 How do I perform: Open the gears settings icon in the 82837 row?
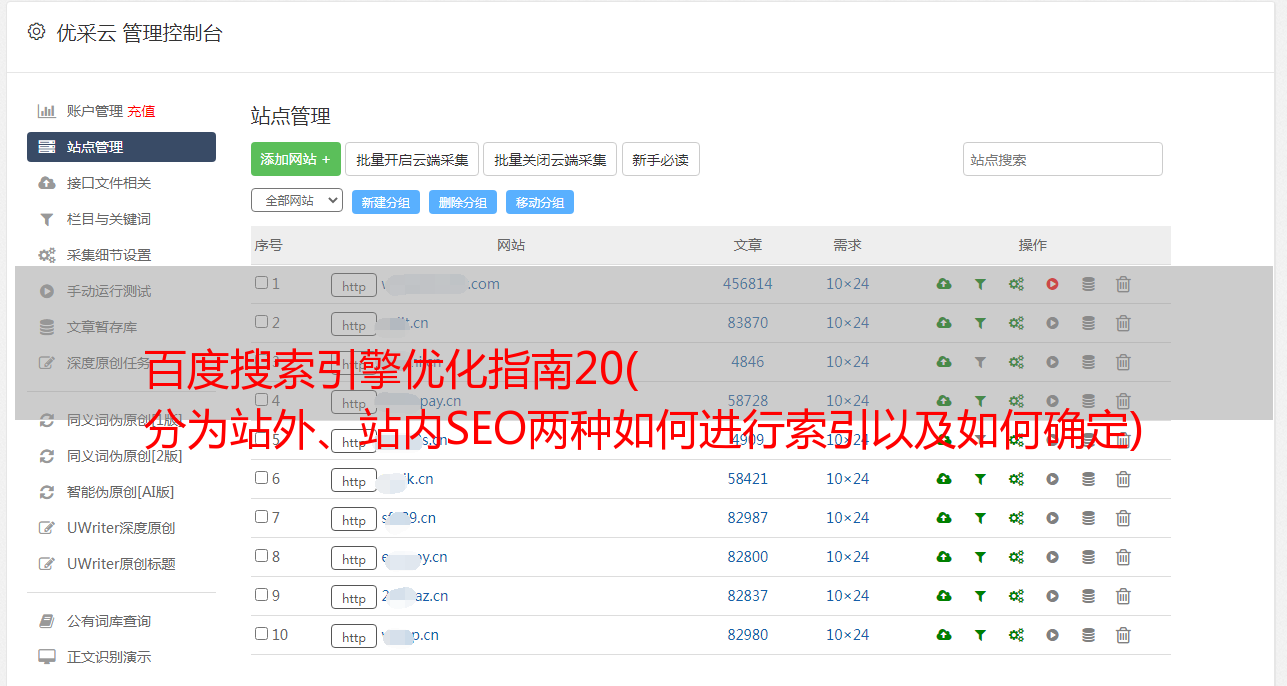[1016, 596]
